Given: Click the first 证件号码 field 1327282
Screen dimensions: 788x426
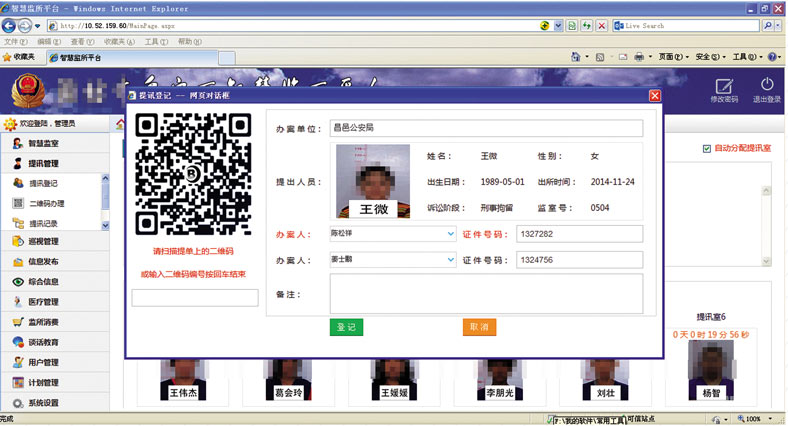Looking at the screenshot, I should (x=579, y=234).
